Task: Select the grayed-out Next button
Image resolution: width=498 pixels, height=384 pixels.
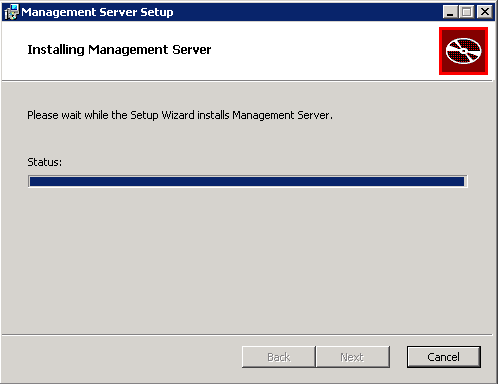Action: pos(352,357)
